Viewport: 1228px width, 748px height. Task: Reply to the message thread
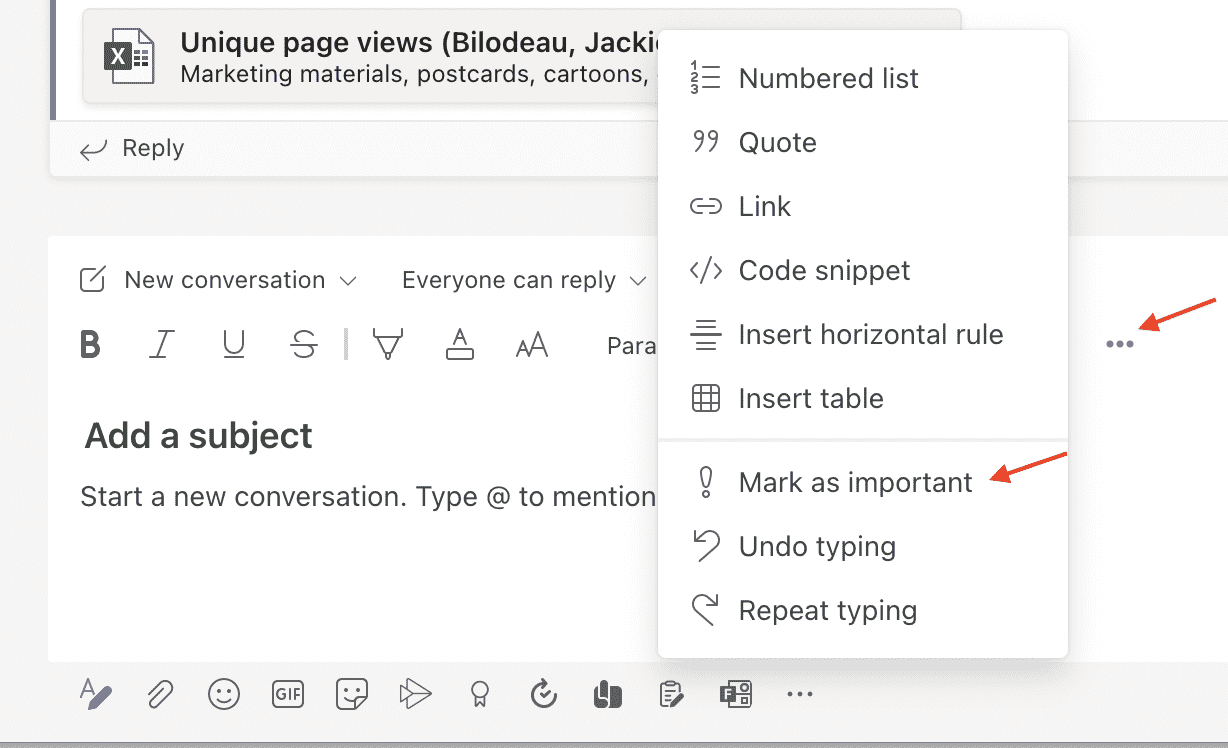(x=132, y=149)
